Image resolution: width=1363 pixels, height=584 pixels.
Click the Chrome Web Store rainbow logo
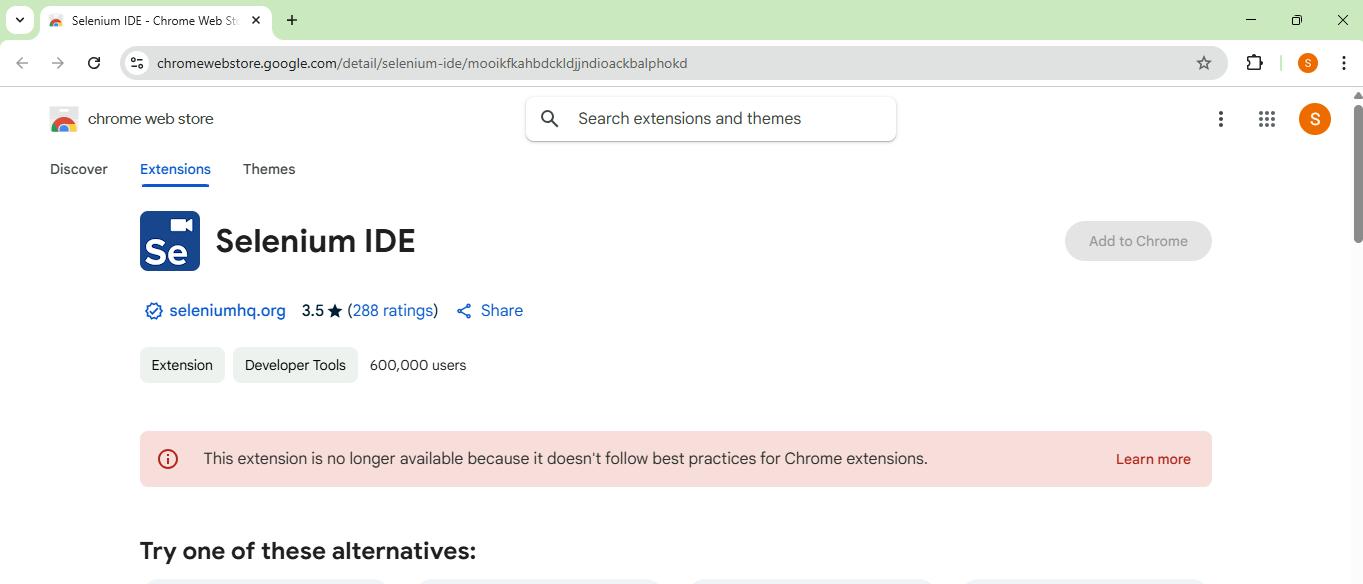[64, 120]
